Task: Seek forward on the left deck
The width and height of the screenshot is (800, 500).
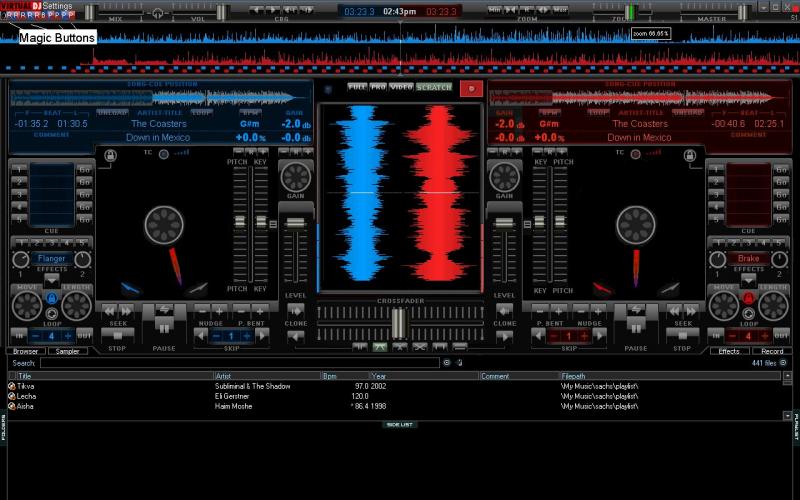Action: pos(126,310)
